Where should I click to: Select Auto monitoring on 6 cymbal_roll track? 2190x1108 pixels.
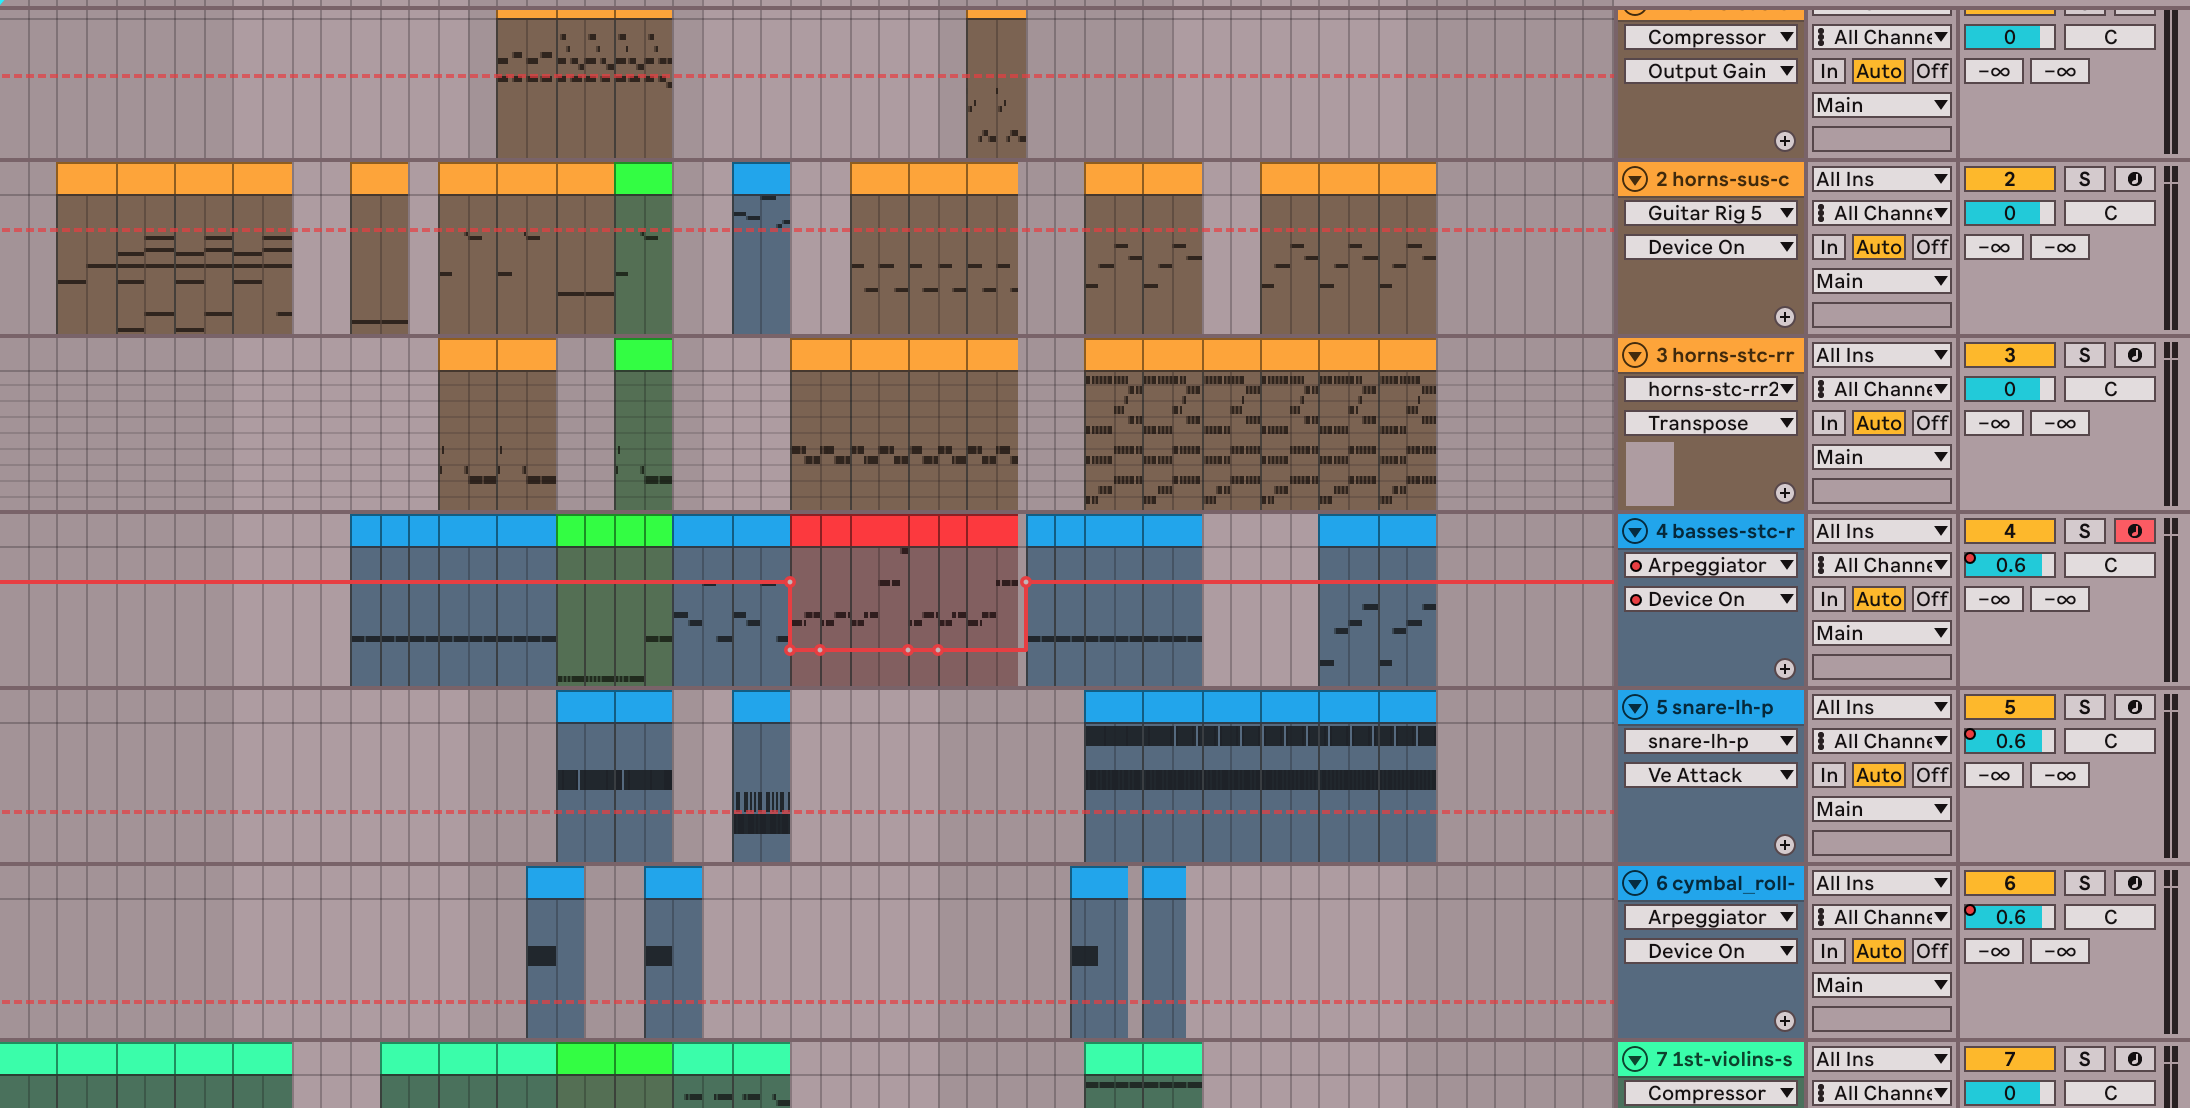(x=1878, y=951)
